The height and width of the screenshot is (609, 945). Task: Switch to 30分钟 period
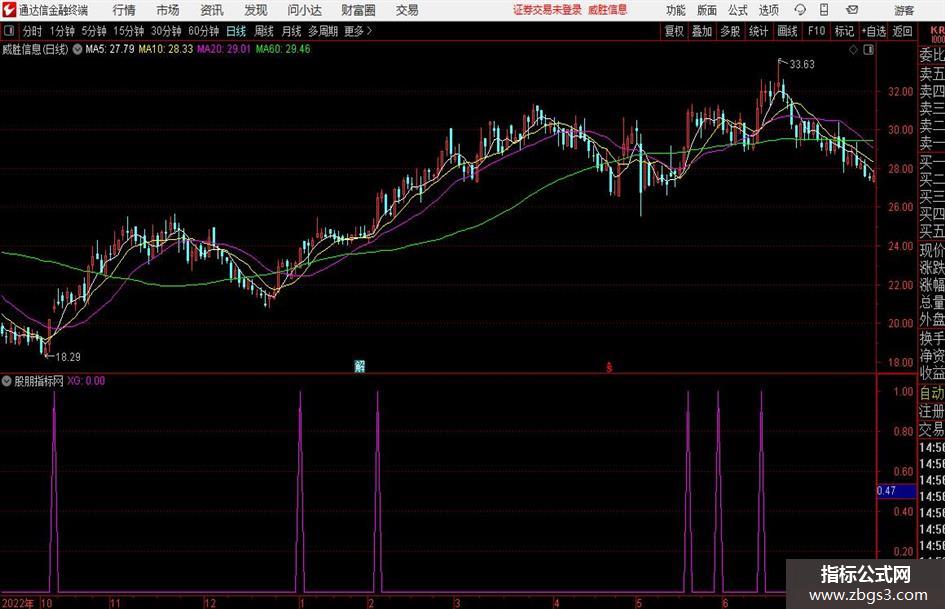[166, 31]
